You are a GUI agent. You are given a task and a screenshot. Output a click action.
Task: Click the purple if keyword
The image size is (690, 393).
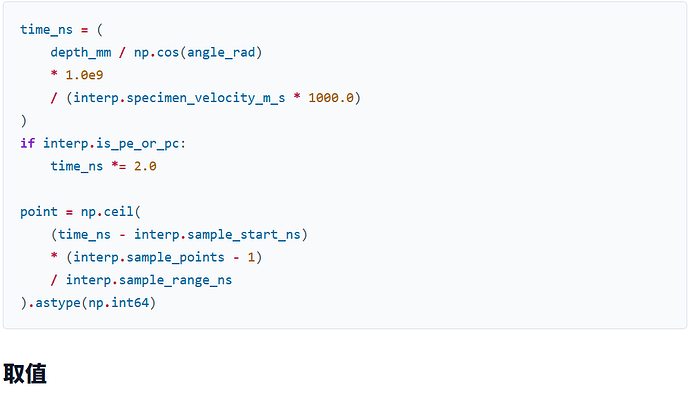pyautogui.click(x=27, y=143)
